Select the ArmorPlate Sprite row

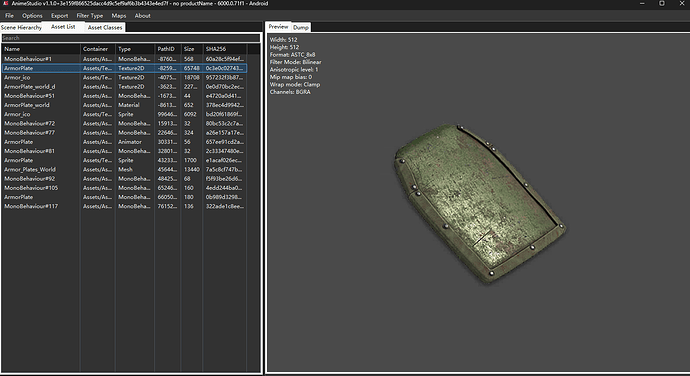click(x=125, y=160)
